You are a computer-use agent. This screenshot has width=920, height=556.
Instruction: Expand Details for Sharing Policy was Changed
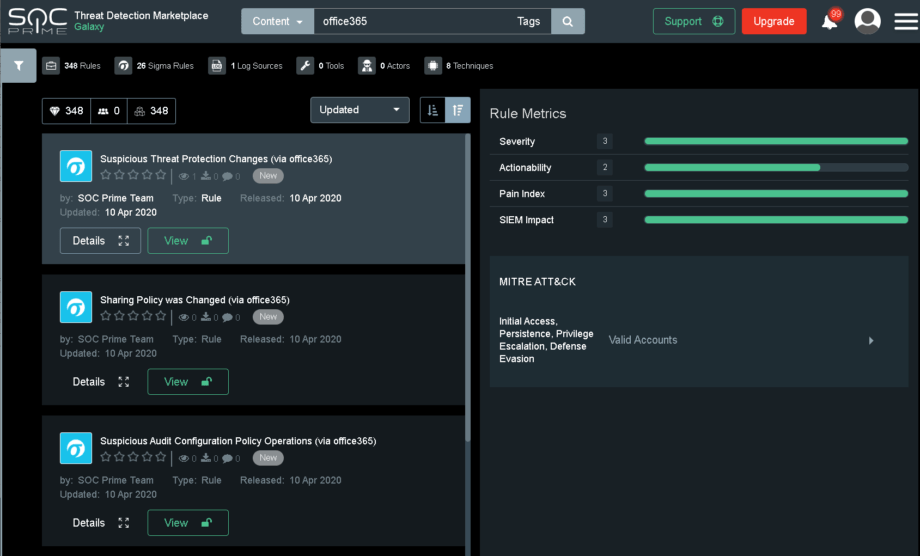pos(100,382)
